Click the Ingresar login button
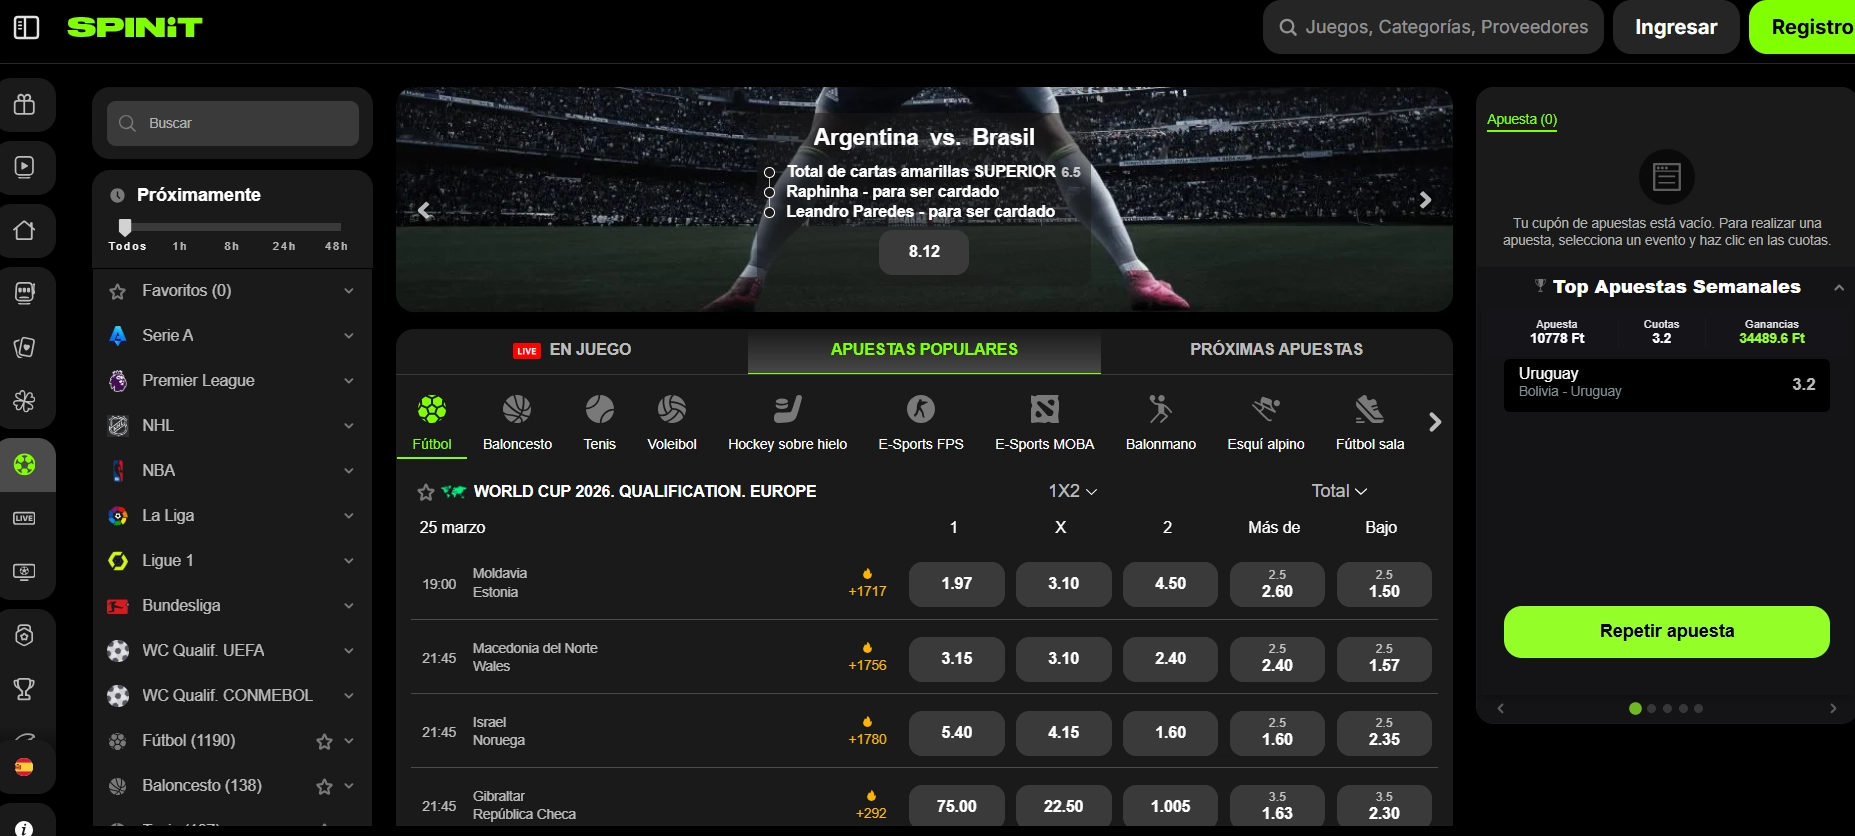 [1676, 27]
